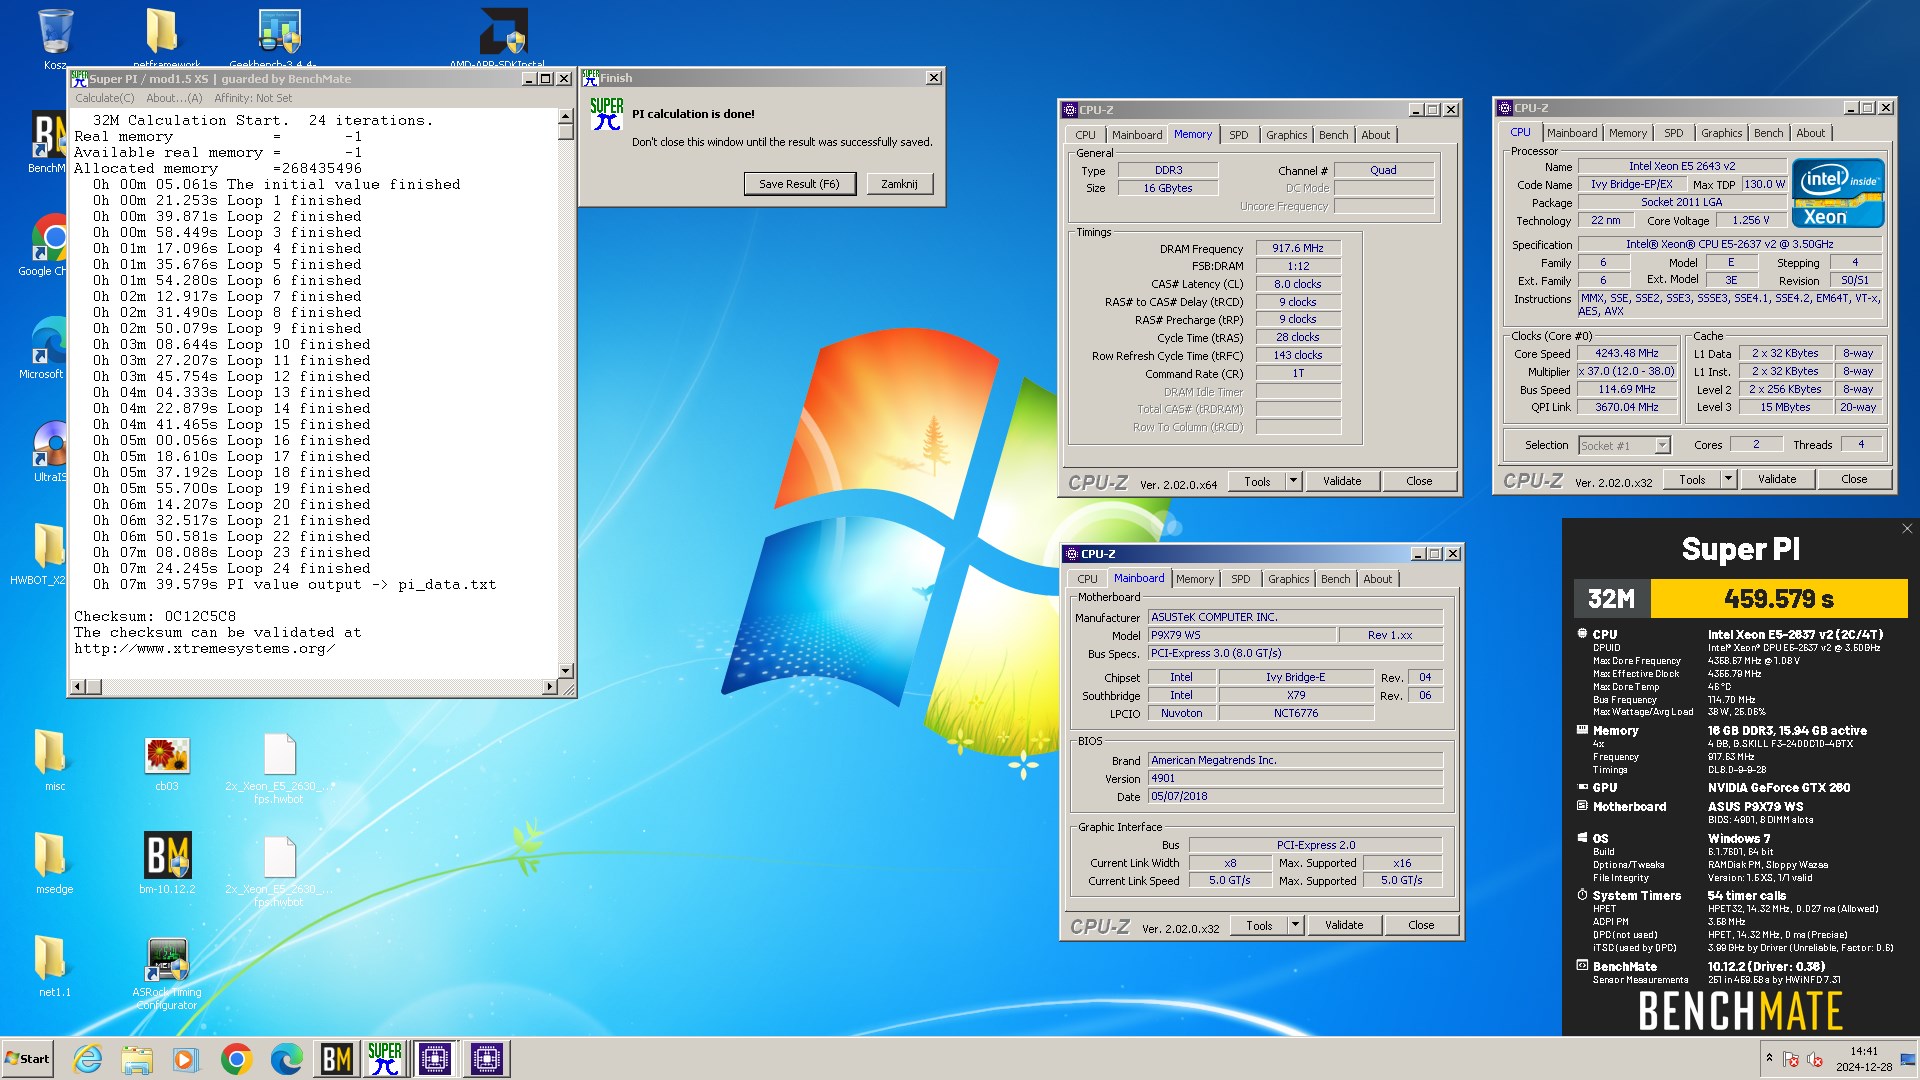
Task: Click the DRAM Frequency value 917.6 MHz
Action: coord(1297,248)
